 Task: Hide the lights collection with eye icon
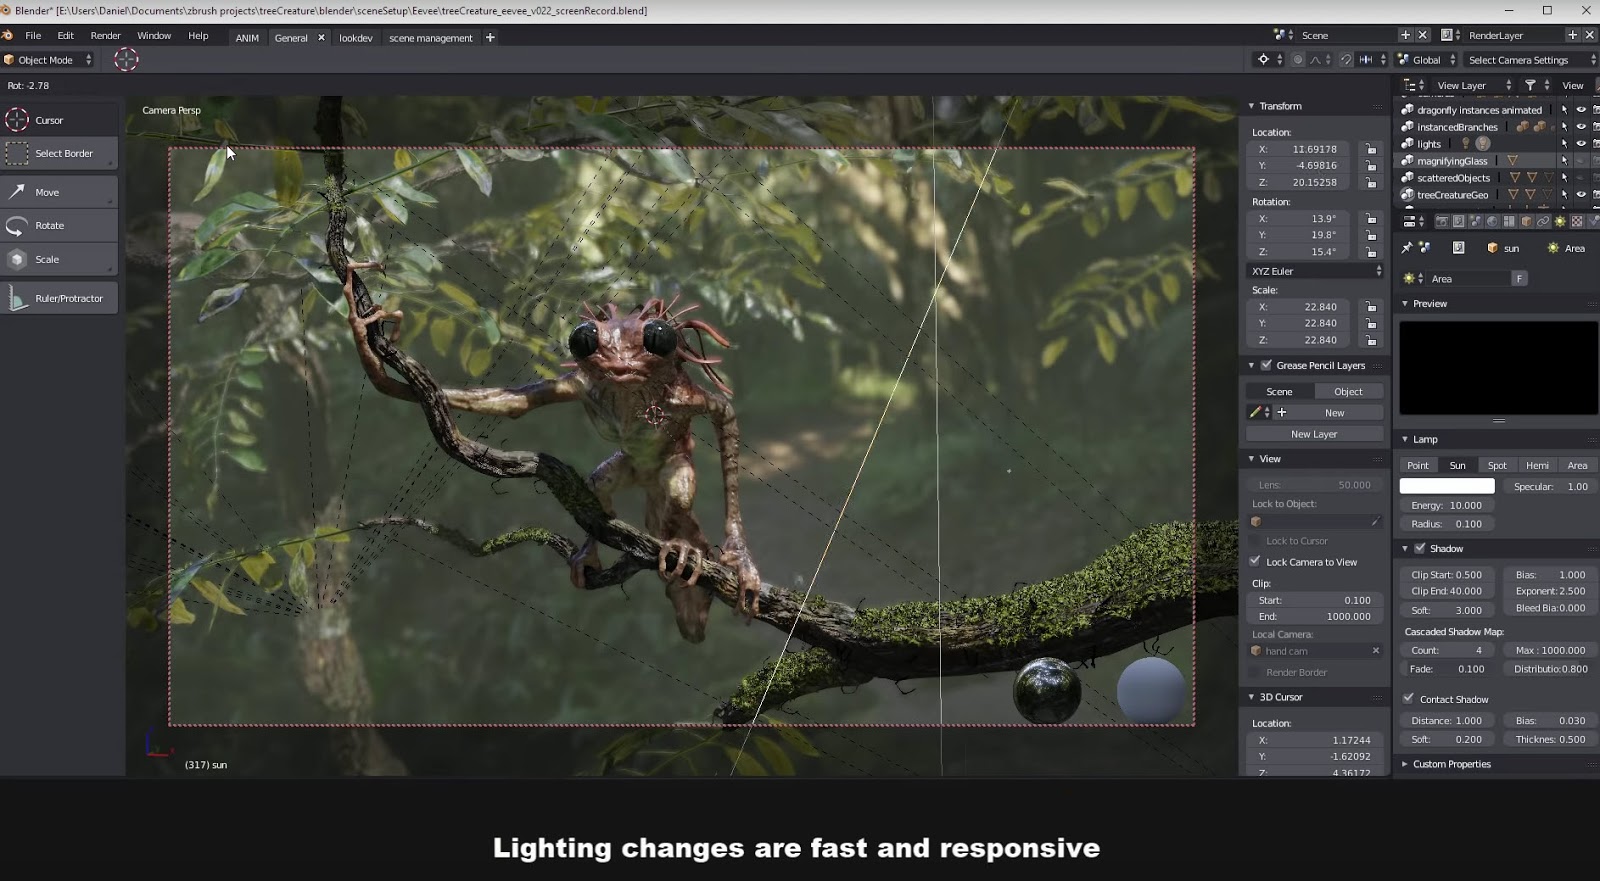coord(1581,144)
